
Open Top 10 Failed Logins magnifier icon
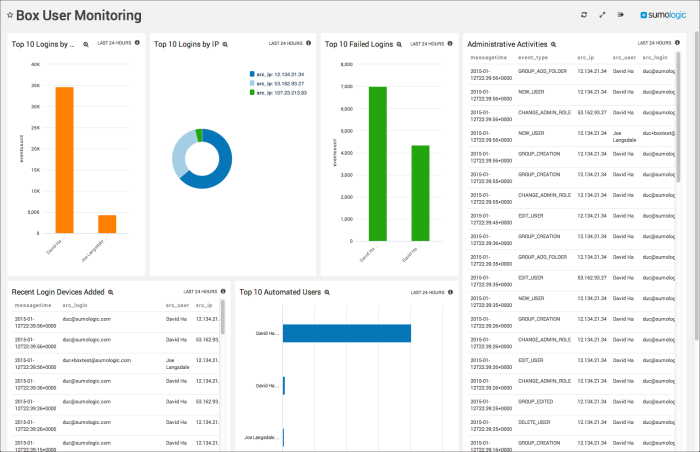point(400,44)
